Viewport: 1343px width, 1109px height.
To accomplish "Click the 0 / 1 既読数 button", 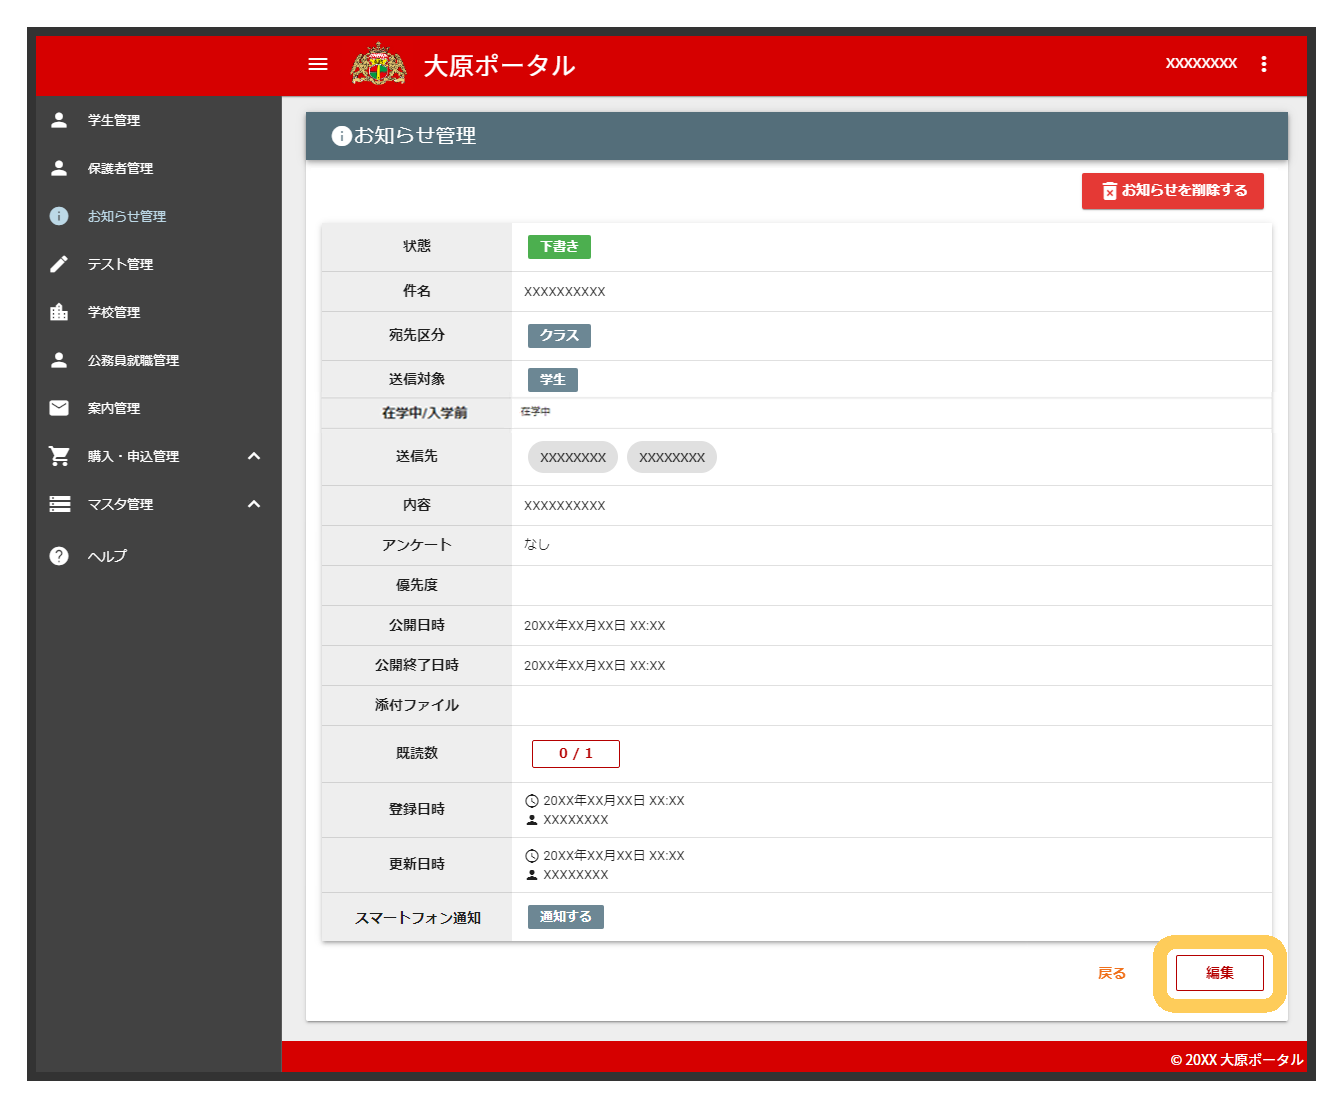I will point(576,754).
